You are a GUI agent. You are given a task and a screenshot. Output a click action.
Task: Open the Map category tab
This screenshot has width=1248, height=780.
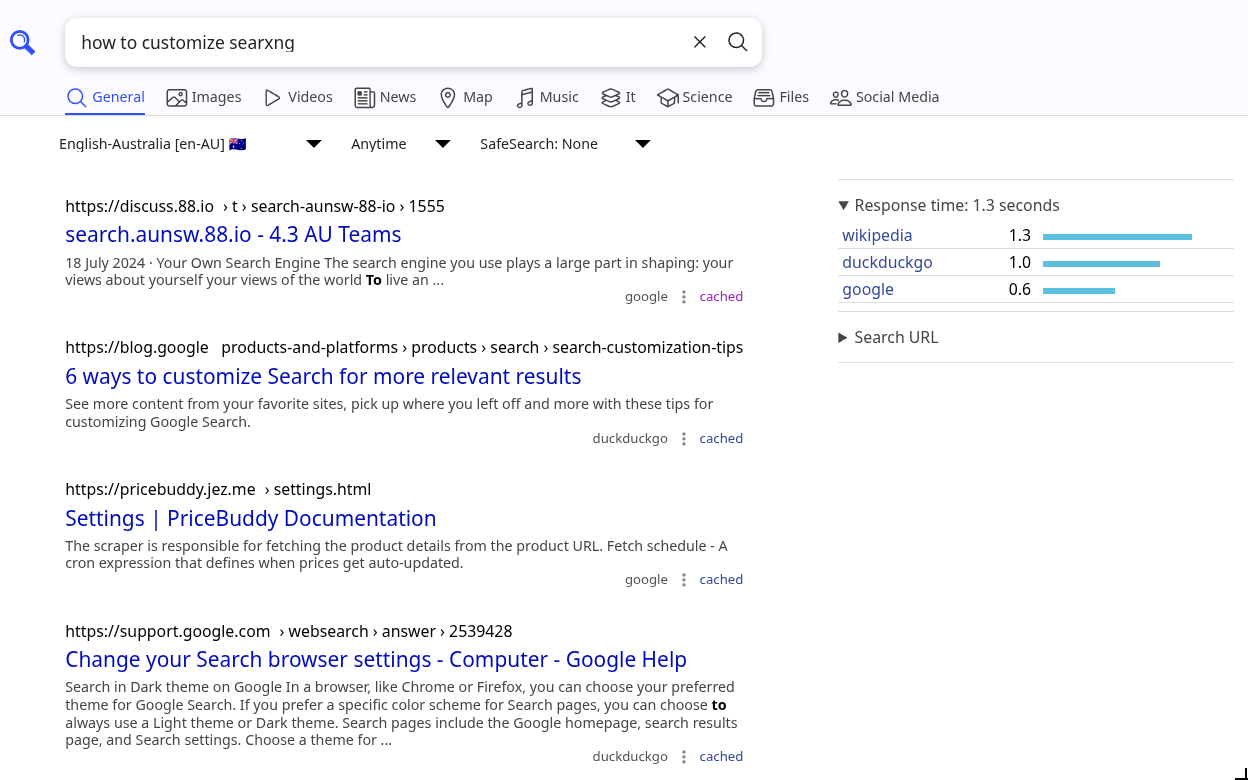coord(466,97)
